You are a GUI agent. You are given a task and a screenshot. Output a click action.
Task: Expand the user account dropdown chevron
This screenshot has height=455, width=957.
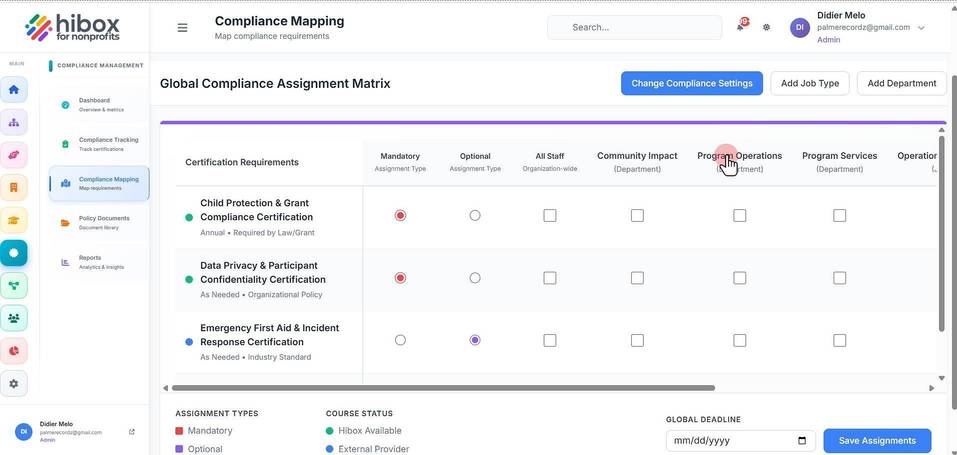pyautogui.click(x=921, y=28)
